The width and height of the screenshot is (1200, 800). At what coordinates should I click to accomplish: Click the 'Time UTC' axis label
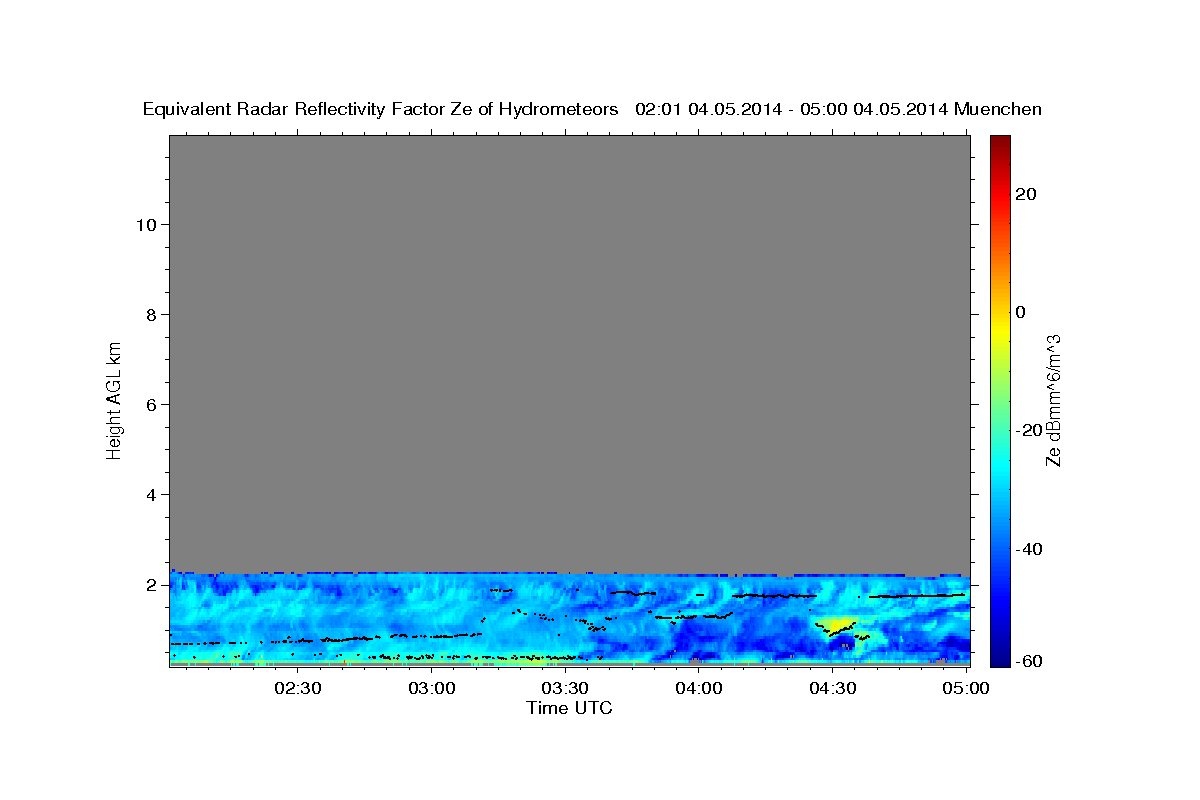click(569, 708)
